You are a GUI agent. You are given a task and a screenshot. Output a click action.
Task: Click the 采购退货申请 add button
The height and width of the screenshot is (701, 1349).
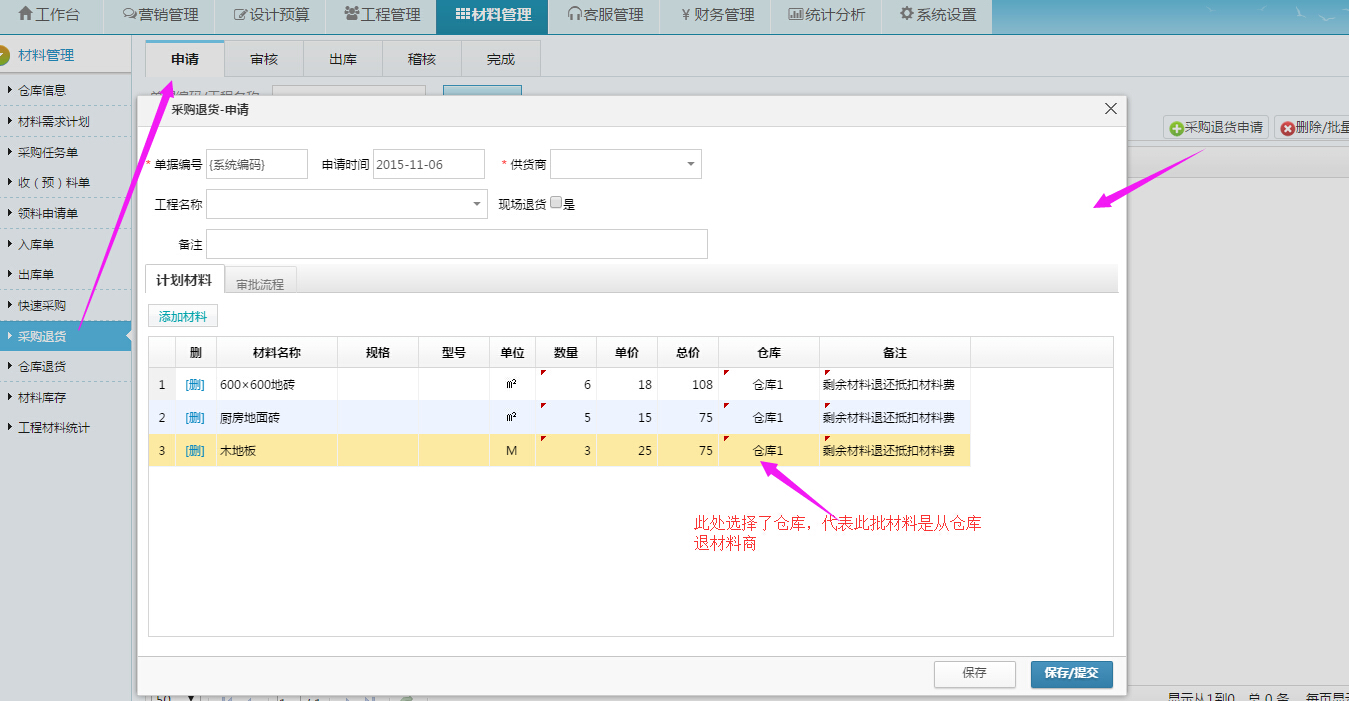coord(1216,128)
